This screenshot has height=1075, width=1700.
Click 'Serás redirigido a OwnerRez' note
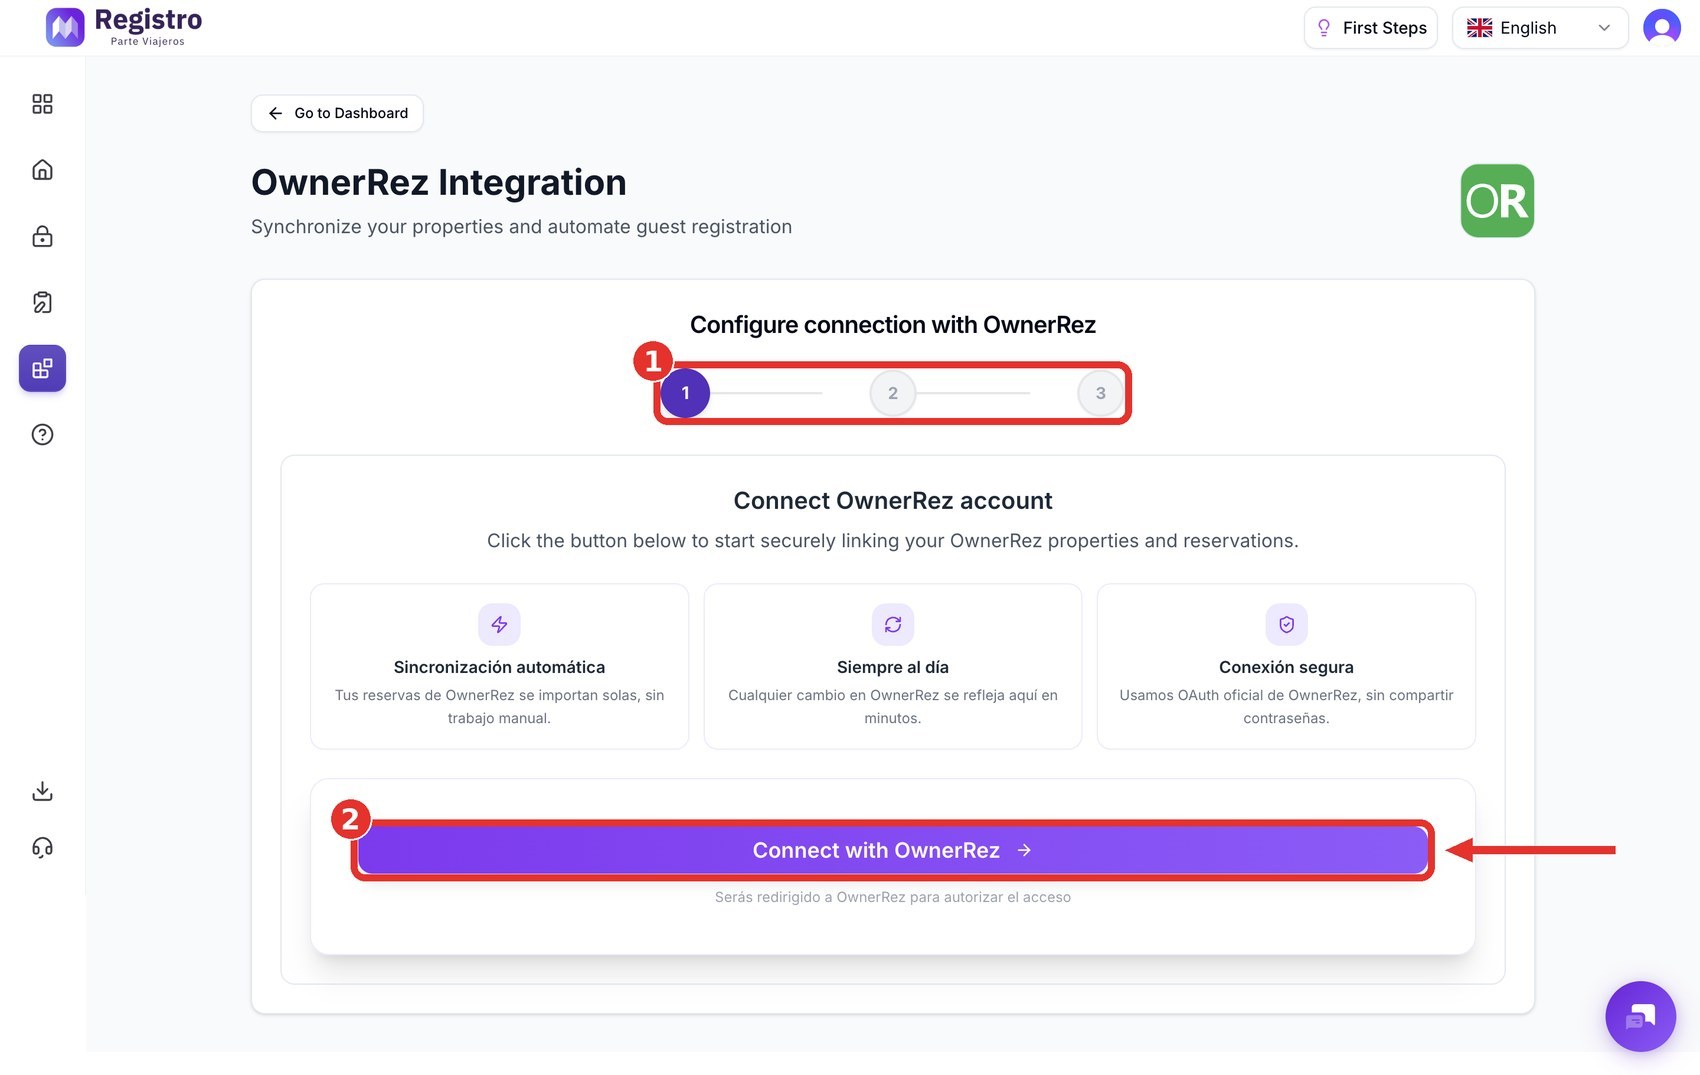[x=893, y=897]
